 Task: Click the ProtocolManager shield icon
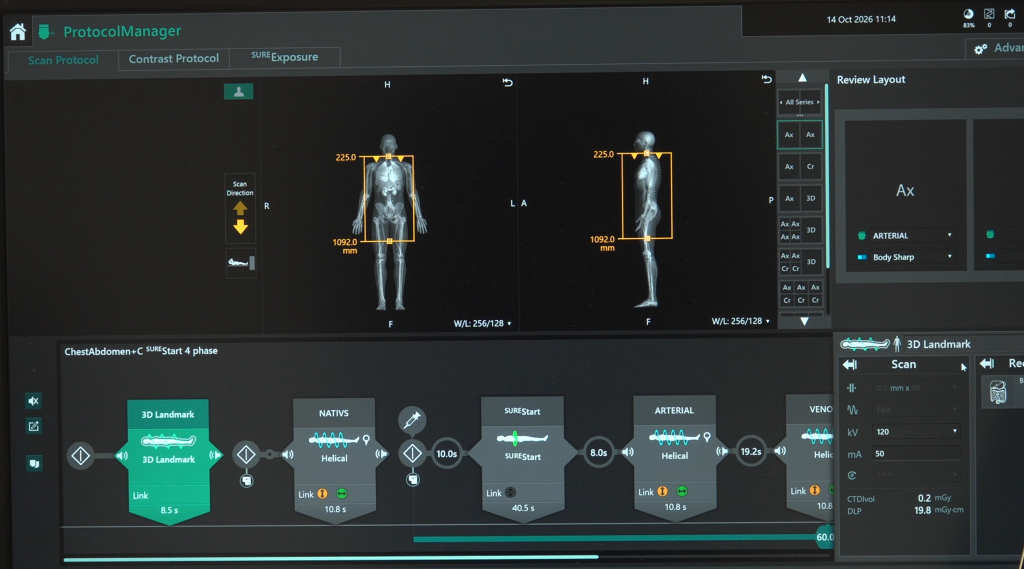(x=45, y=31)
